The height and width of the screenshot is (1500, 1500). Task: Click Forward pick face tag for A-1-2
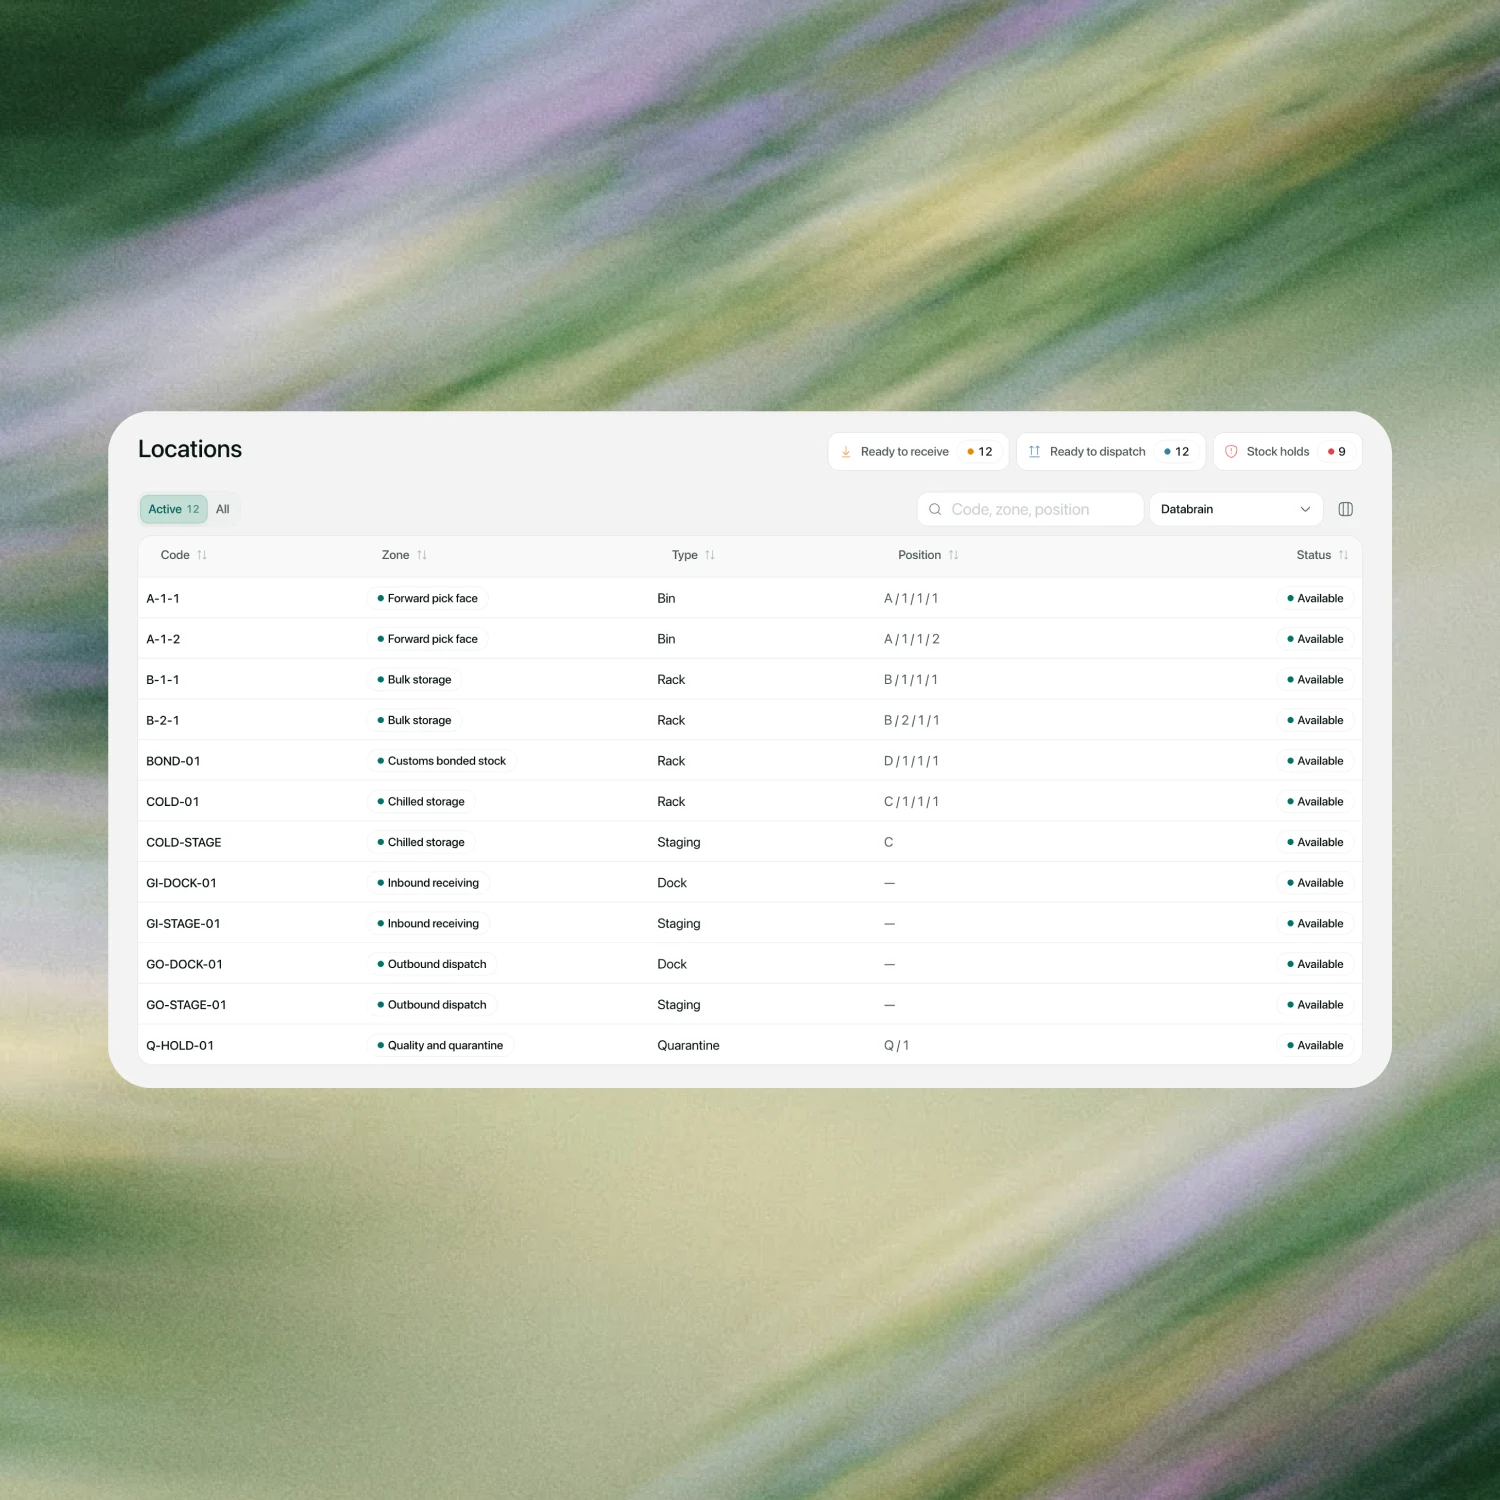tap(427, 639)
